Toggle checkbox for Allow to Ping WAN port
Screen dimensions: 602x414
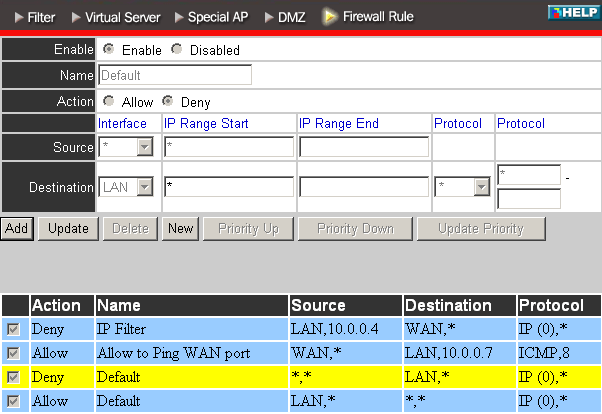pos(13,353)
